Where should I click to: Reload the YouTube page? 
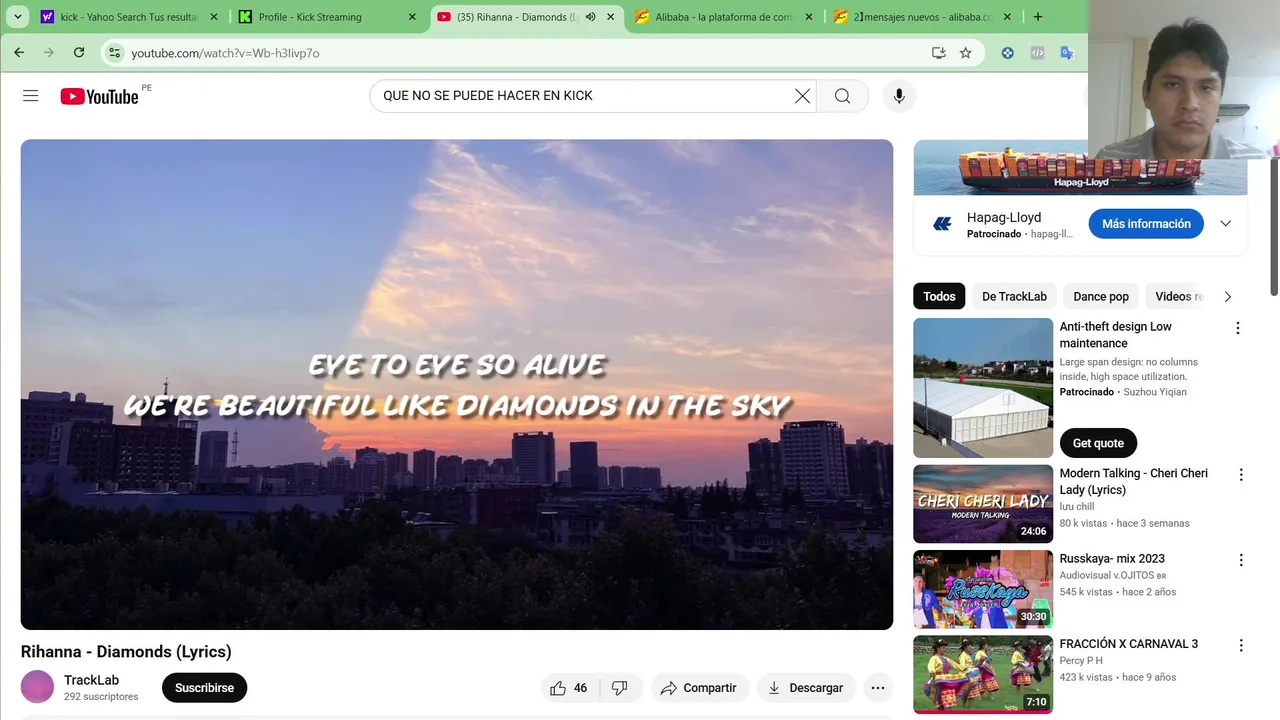pos(79,53)
